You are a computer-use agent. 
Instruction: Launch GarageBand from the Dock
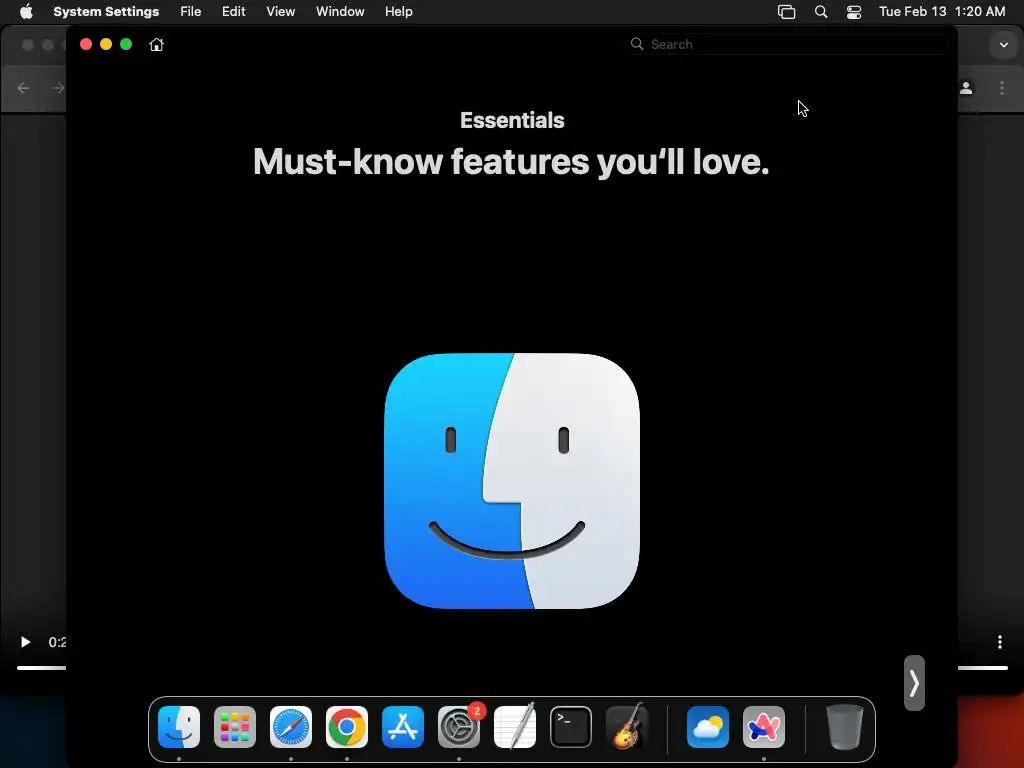tap(627, 727)
